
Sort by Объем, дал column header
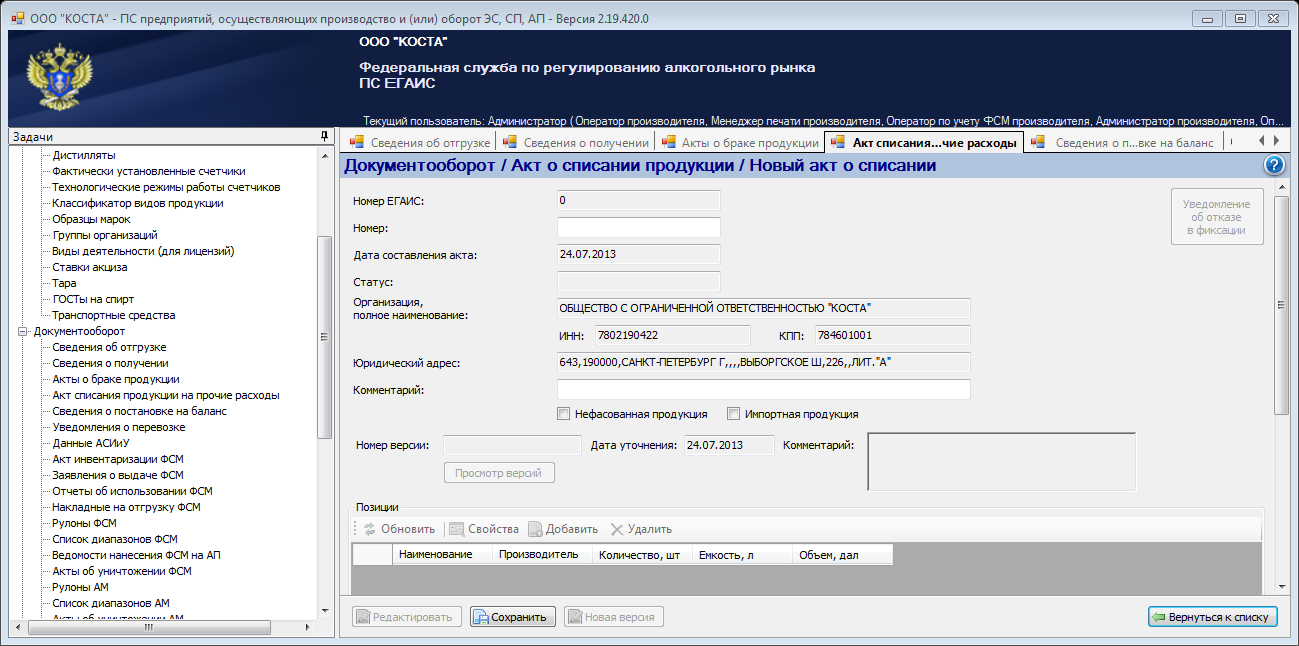pyautogui.click(x=842, y=554)
